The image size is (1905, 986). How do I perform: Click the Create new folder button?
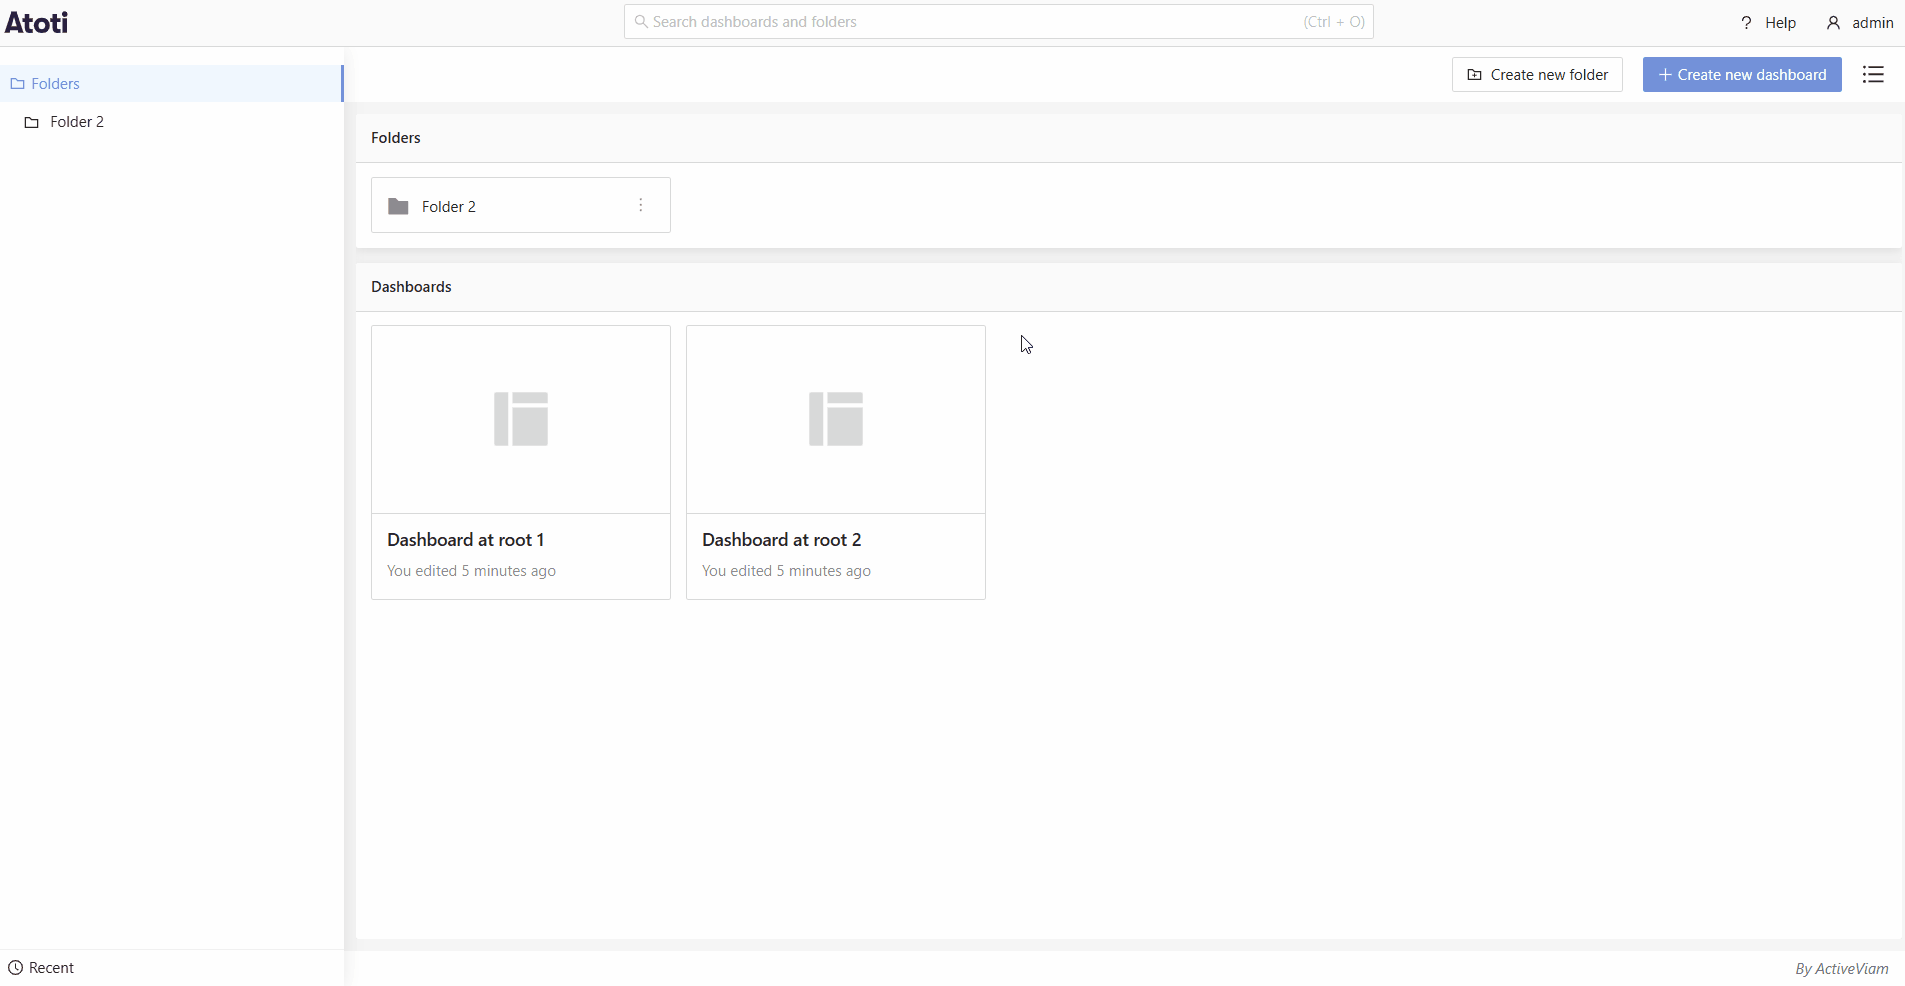1537,75
